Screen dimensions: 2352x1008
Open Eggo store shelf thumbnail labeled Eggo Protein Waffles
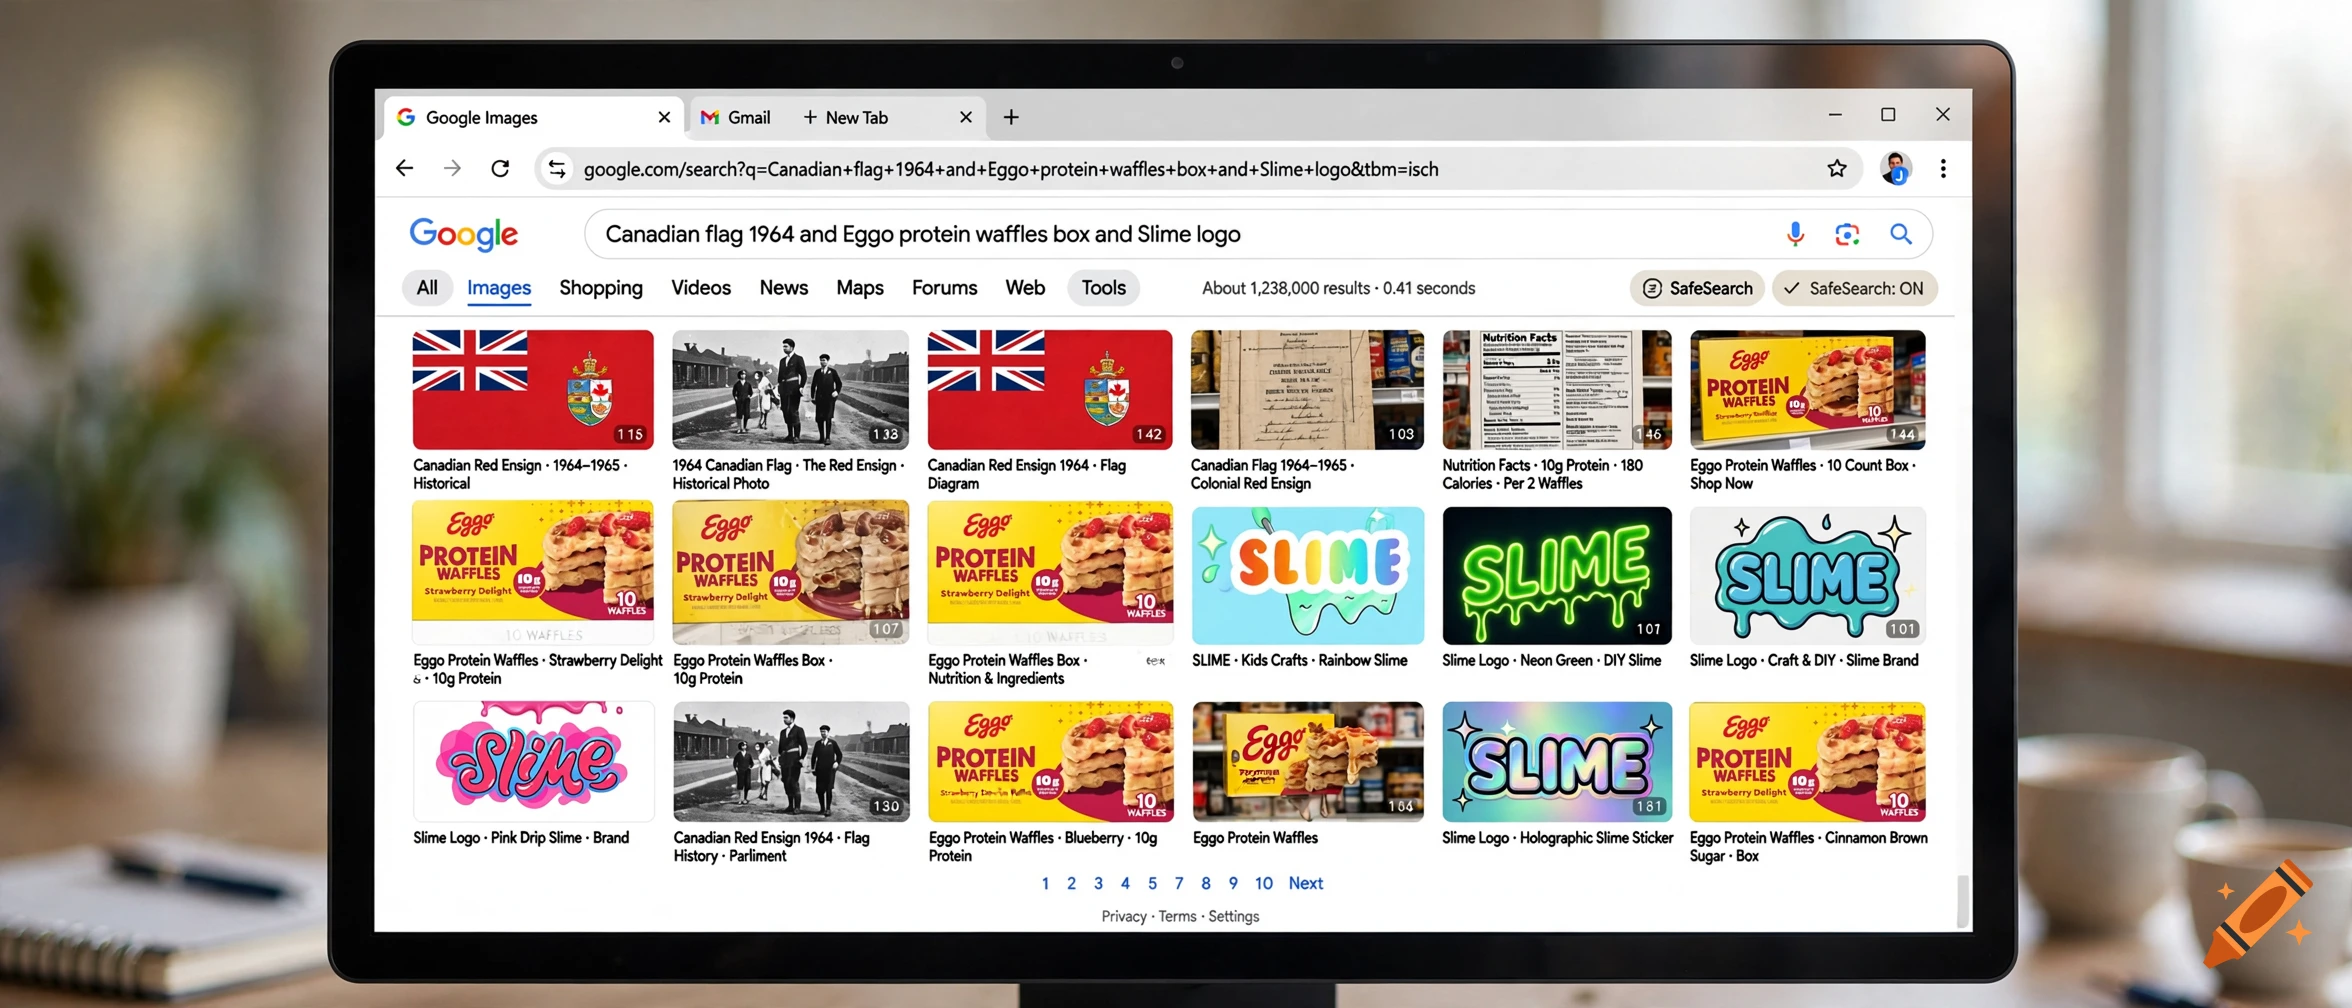[1307, 761]
